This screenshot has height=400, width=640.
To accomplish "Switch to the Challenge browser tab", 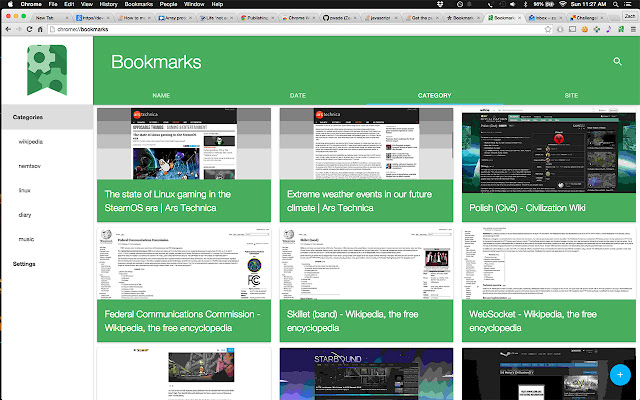I will click(x=587, y=18).
